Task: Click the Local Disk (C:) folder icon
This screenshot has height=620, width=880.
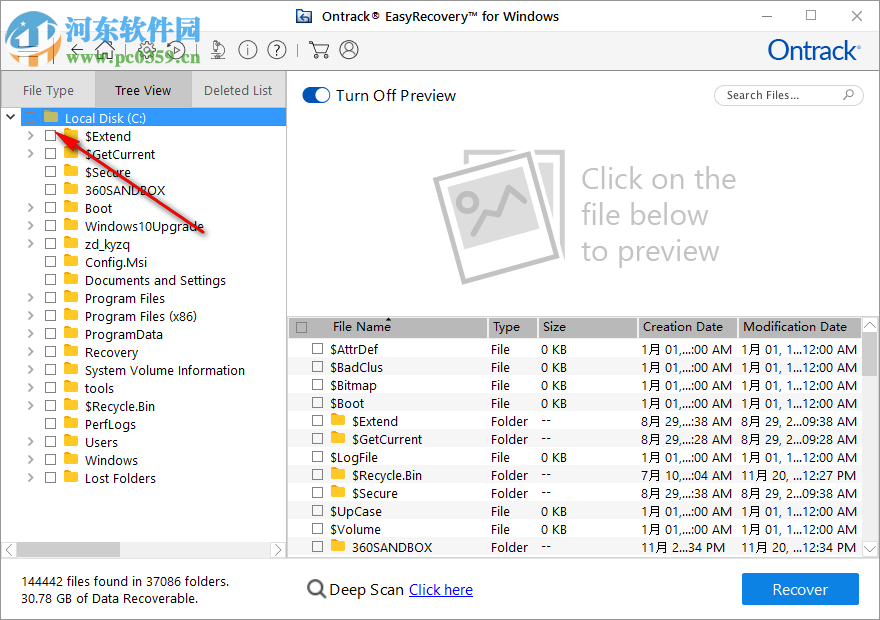Action: click(51, 117)
